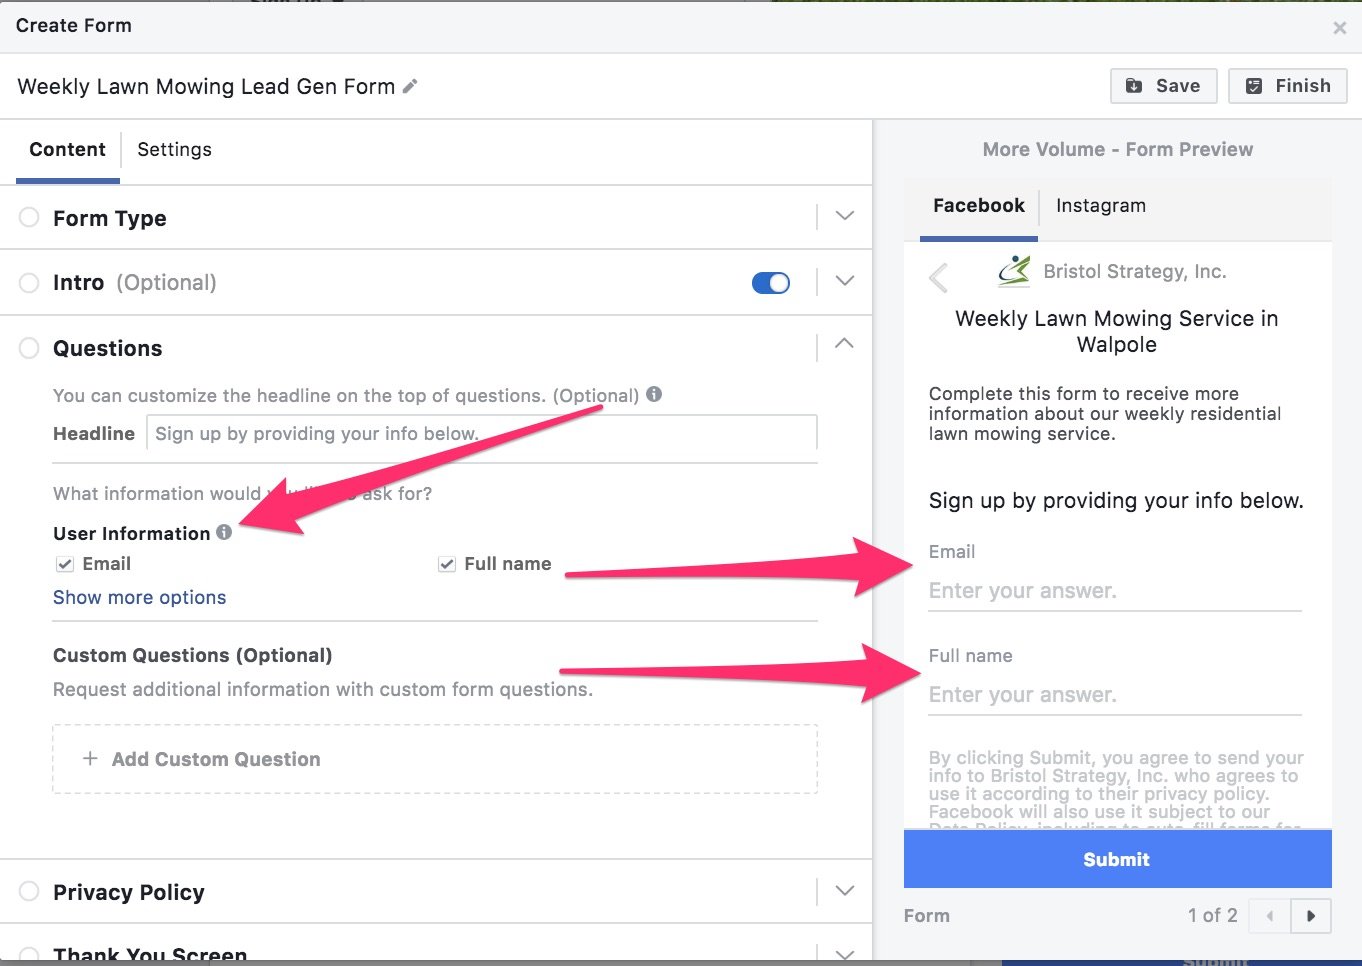Image resolution: width=1362 pixels, height=966 pixels.
Task: Click the Headline input field
Action: point(482,433)
